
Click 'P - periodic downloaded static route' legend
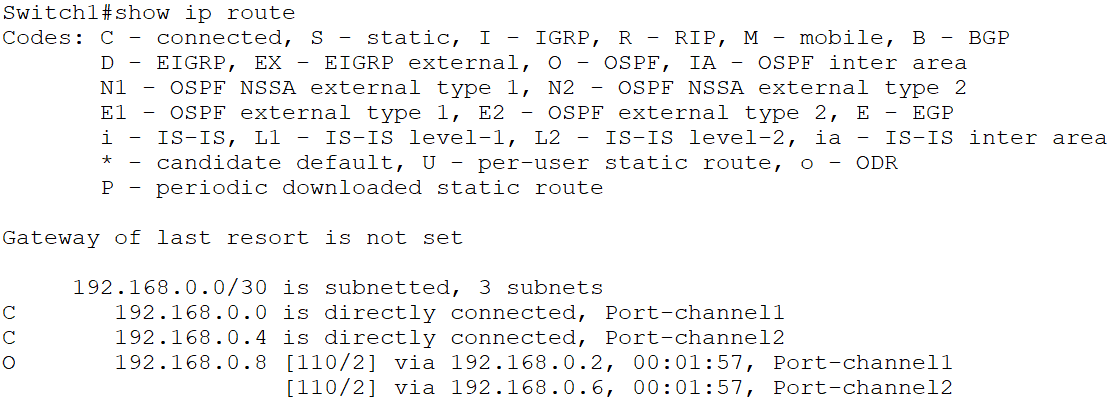351,187
